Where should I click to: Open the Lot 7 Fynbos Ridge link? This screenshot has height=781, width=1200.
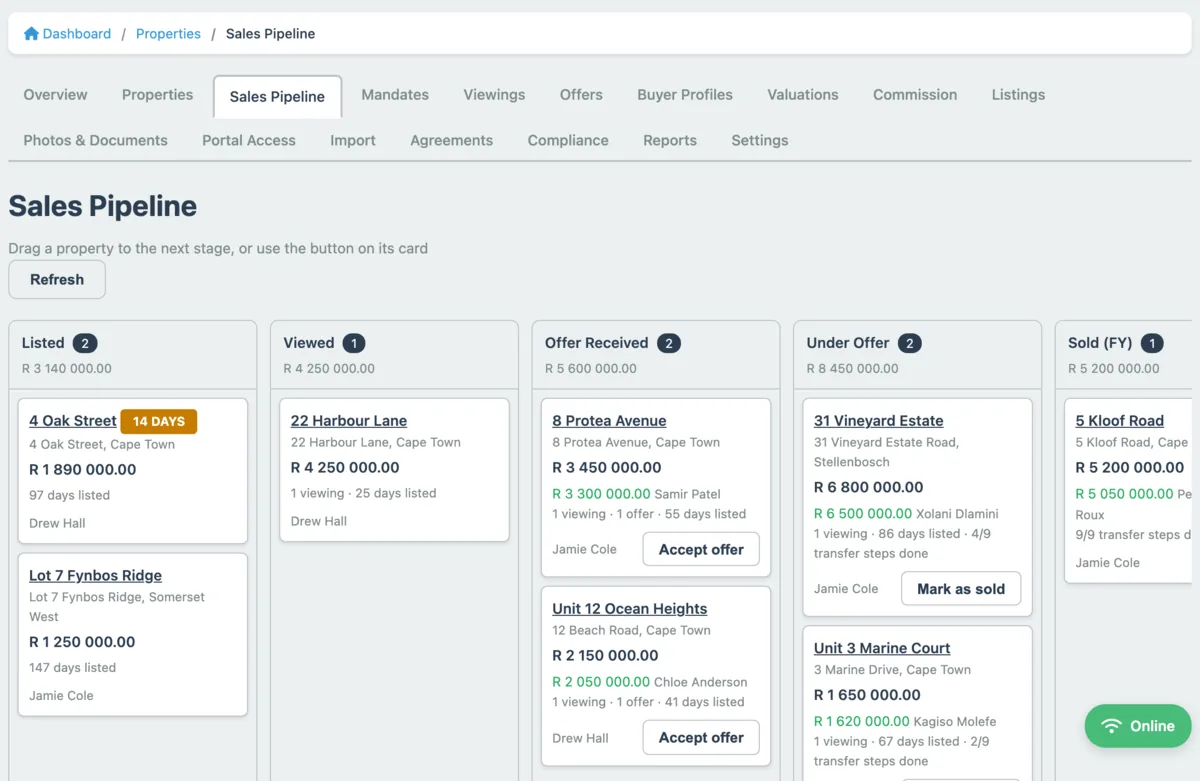tap(95, 576)
